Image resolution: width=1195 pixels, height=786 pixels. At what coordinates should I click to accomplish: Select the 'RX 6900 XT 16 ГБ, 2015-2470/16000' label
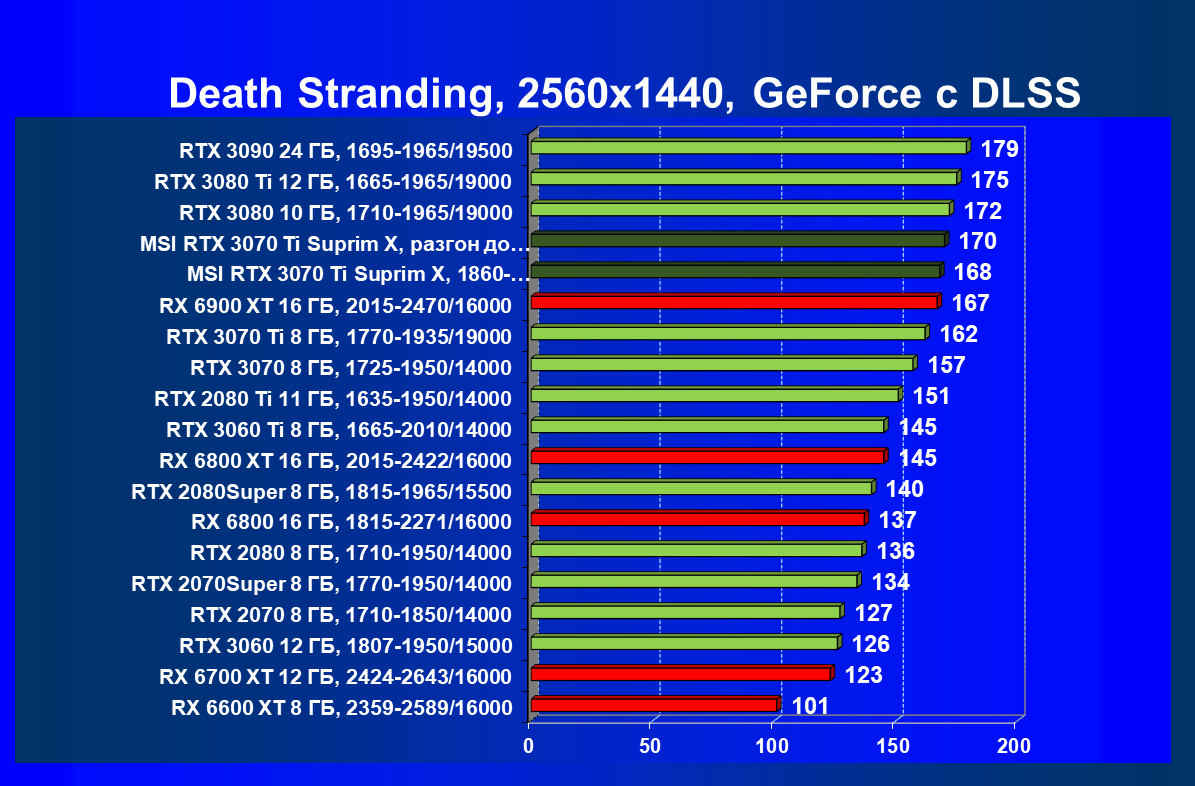(335, 306)
